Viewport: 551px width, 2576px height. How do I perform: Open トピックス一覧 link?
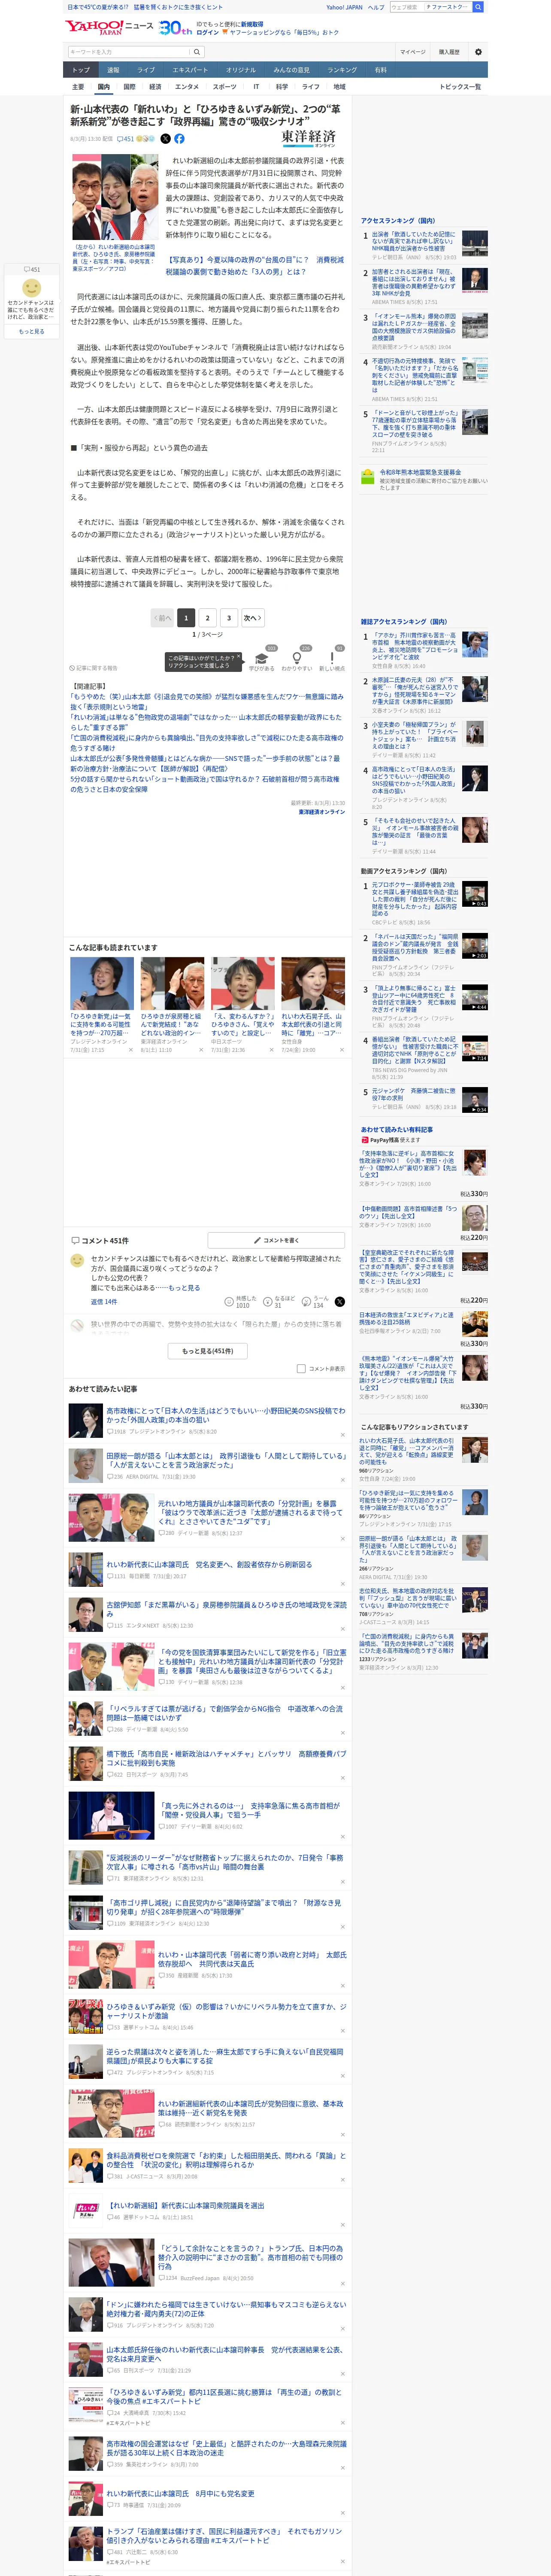point(460,87)
